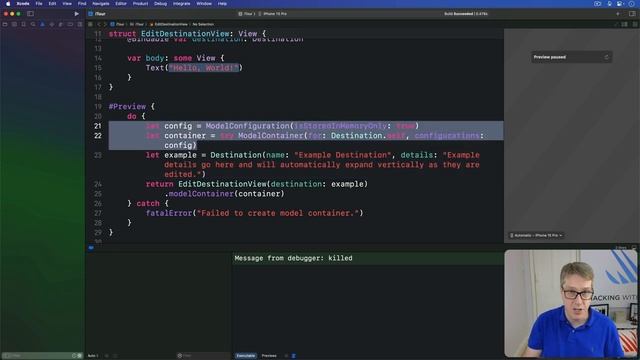This screenshot has height=360, width=640.
Task: Open the Report navigator icon
Action: coord(80,24)
